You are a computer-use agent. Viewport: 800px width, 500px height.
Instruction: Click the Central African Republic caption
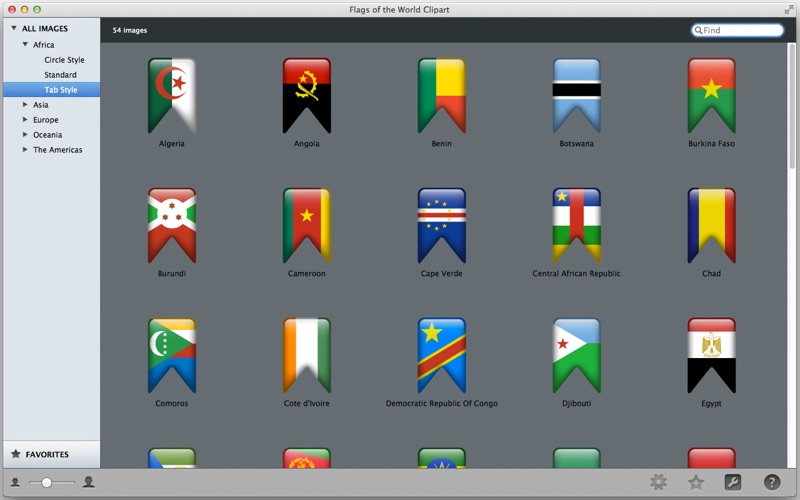pos(577,273)
